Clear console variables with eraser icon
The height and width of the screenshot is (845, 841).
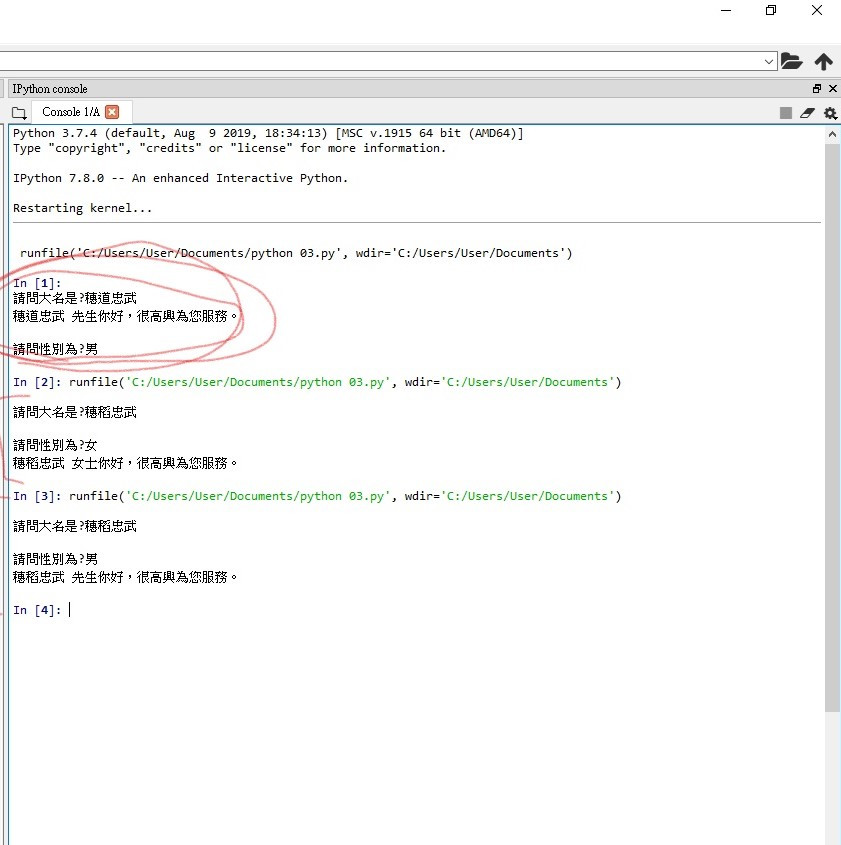tap(807, 113)
